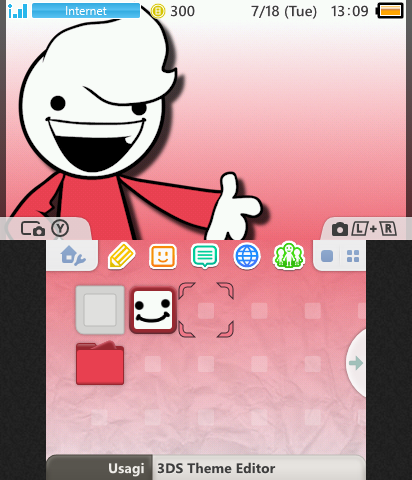Open Notifications speech bubble icon
This screenshot has width=412, height=480.
click(205, 256)
